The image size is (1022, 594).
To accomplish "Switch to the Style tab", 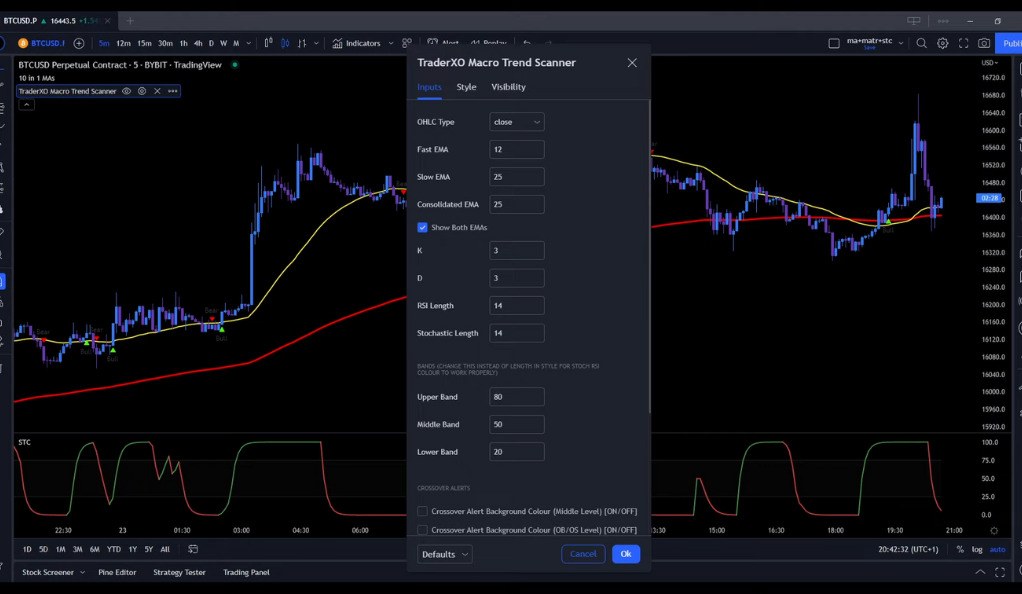I will point(466,87).
